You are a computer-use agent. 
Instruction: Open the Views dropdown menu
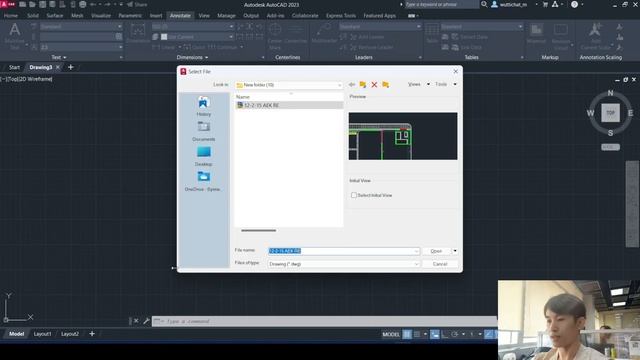pyautogui.click(x=419, y=84)
